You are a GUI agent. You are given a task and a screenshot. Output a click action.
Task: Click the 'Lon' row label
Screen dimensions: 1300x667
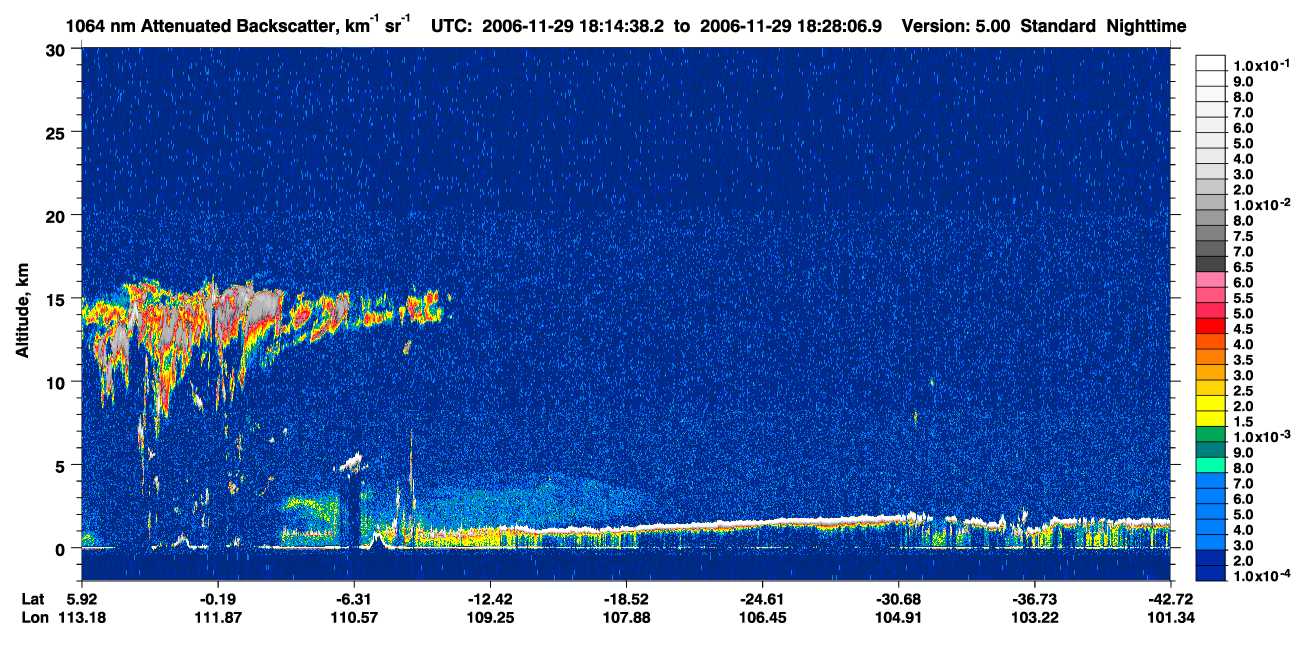pyautogui.click(x=34, y=617)
